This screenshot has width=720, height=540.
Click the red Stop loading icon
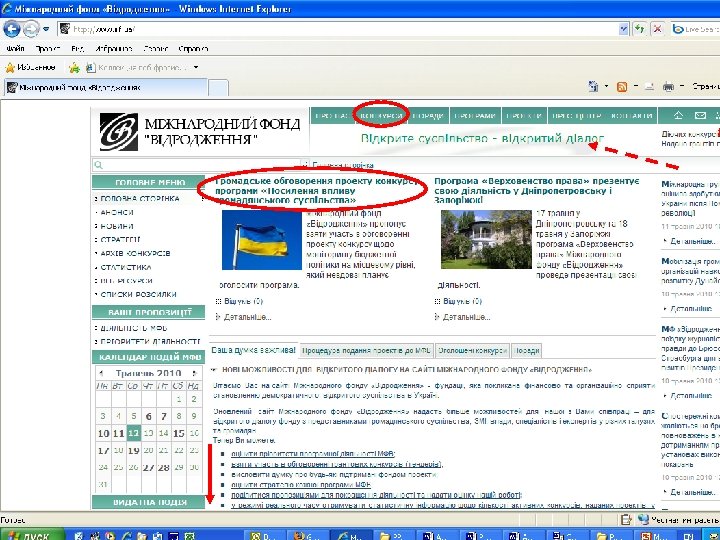[658, 29]
